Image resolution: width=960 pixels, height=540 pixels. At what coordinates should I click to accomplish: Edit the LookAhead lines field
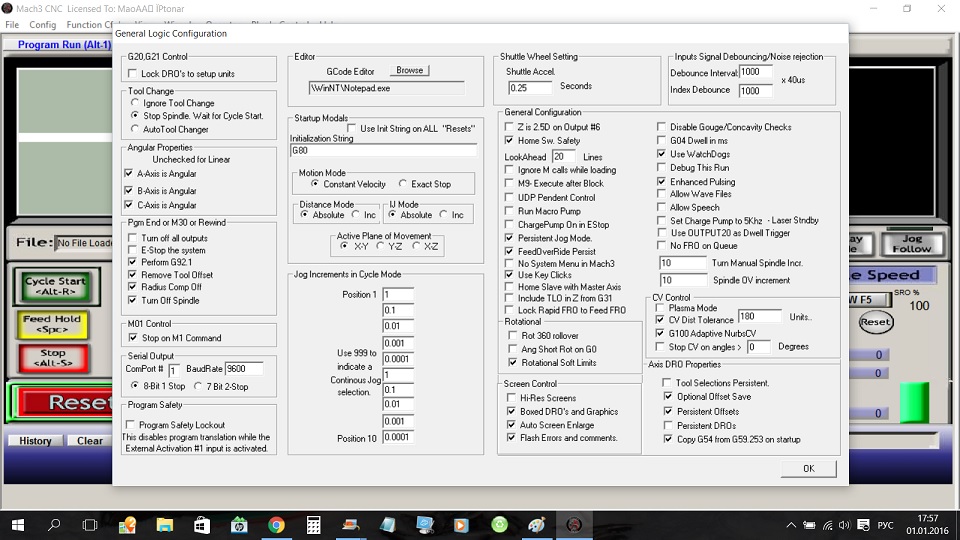(563, 157)
